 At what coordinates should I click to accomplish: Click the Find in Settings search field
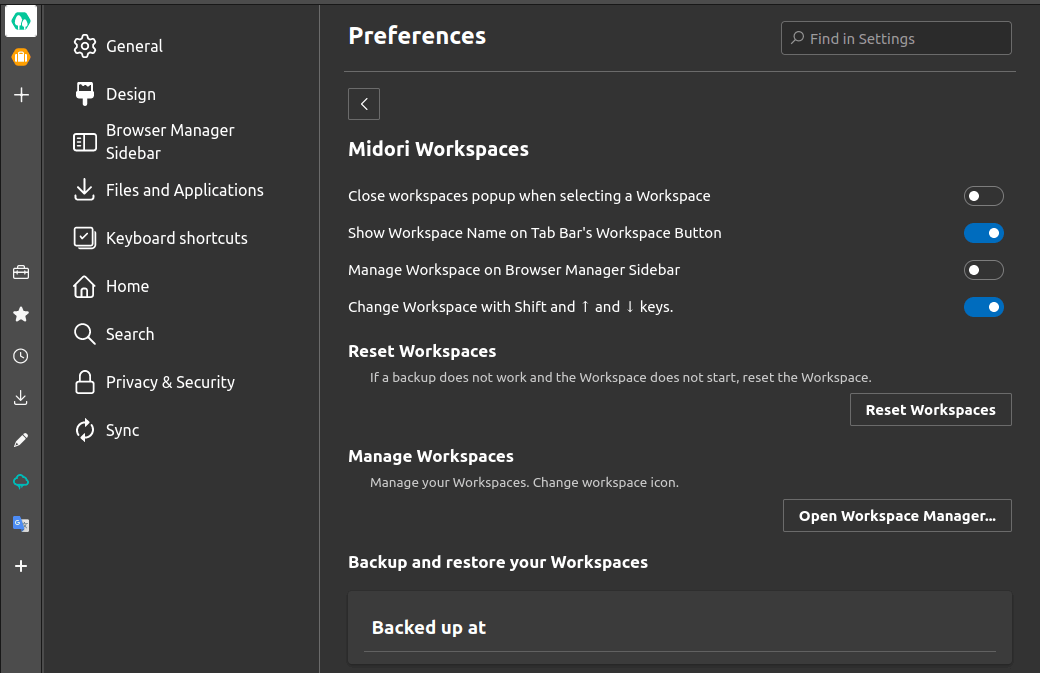tap(895, 38)
